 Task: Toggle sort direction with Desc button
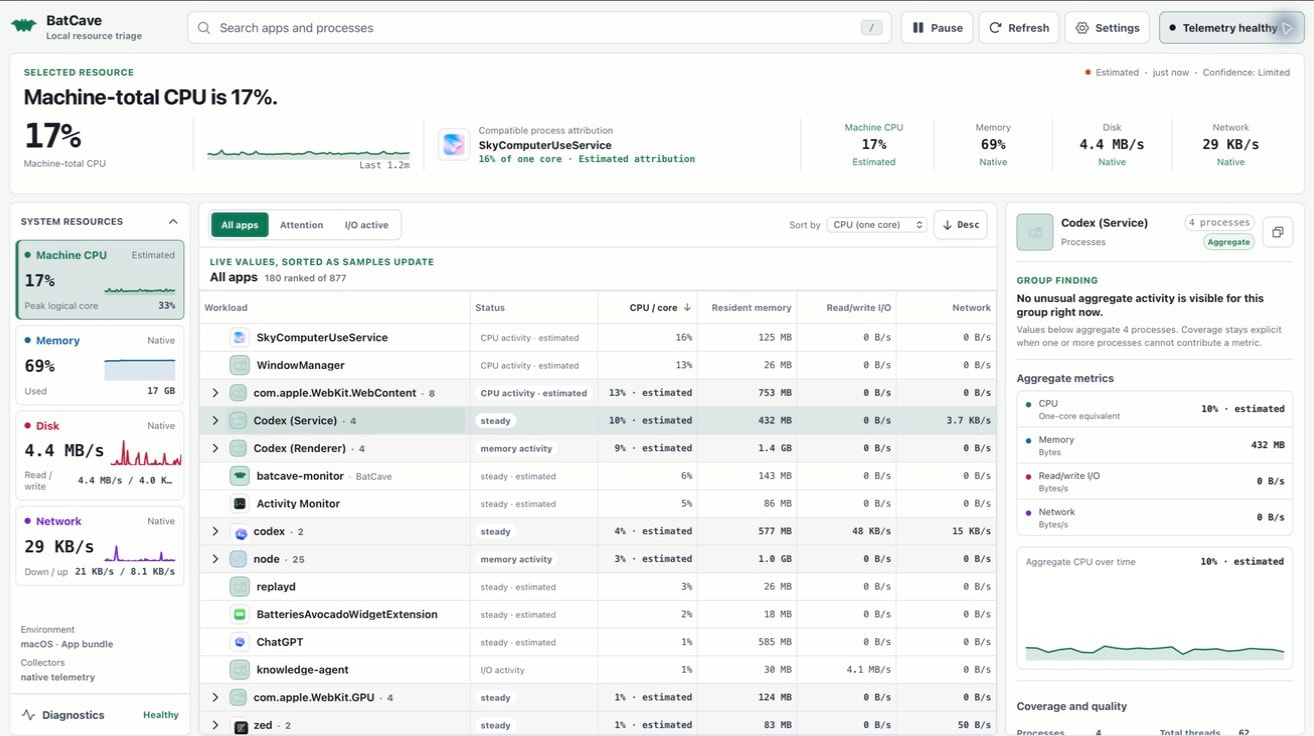pos(960,225)
